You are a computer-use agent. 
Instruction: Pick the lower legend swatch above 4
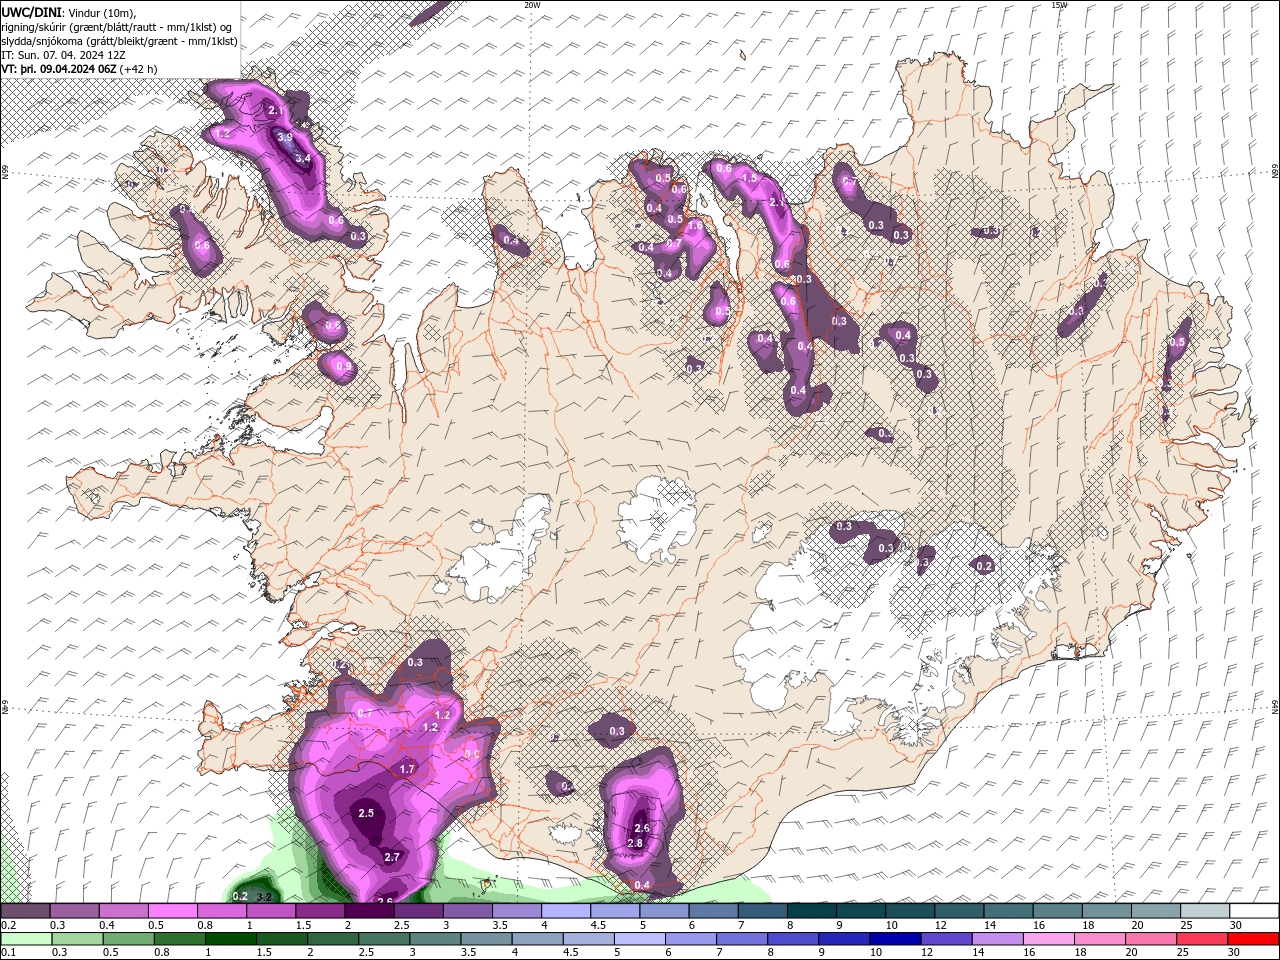click(537, 939)
